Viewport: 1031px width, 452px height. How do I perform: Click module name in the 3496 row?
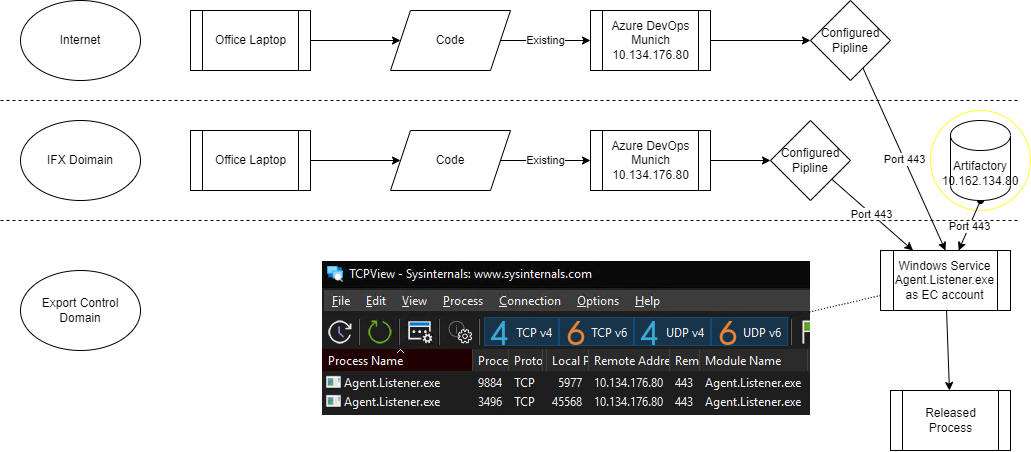pyautogui.click(x=753, y=401)
